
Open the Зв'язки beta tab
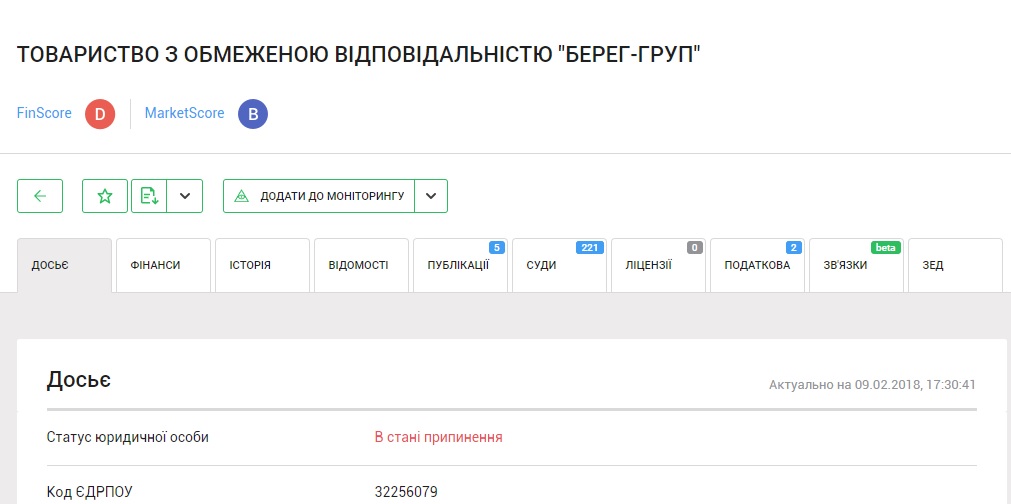(x=855, y=266)
